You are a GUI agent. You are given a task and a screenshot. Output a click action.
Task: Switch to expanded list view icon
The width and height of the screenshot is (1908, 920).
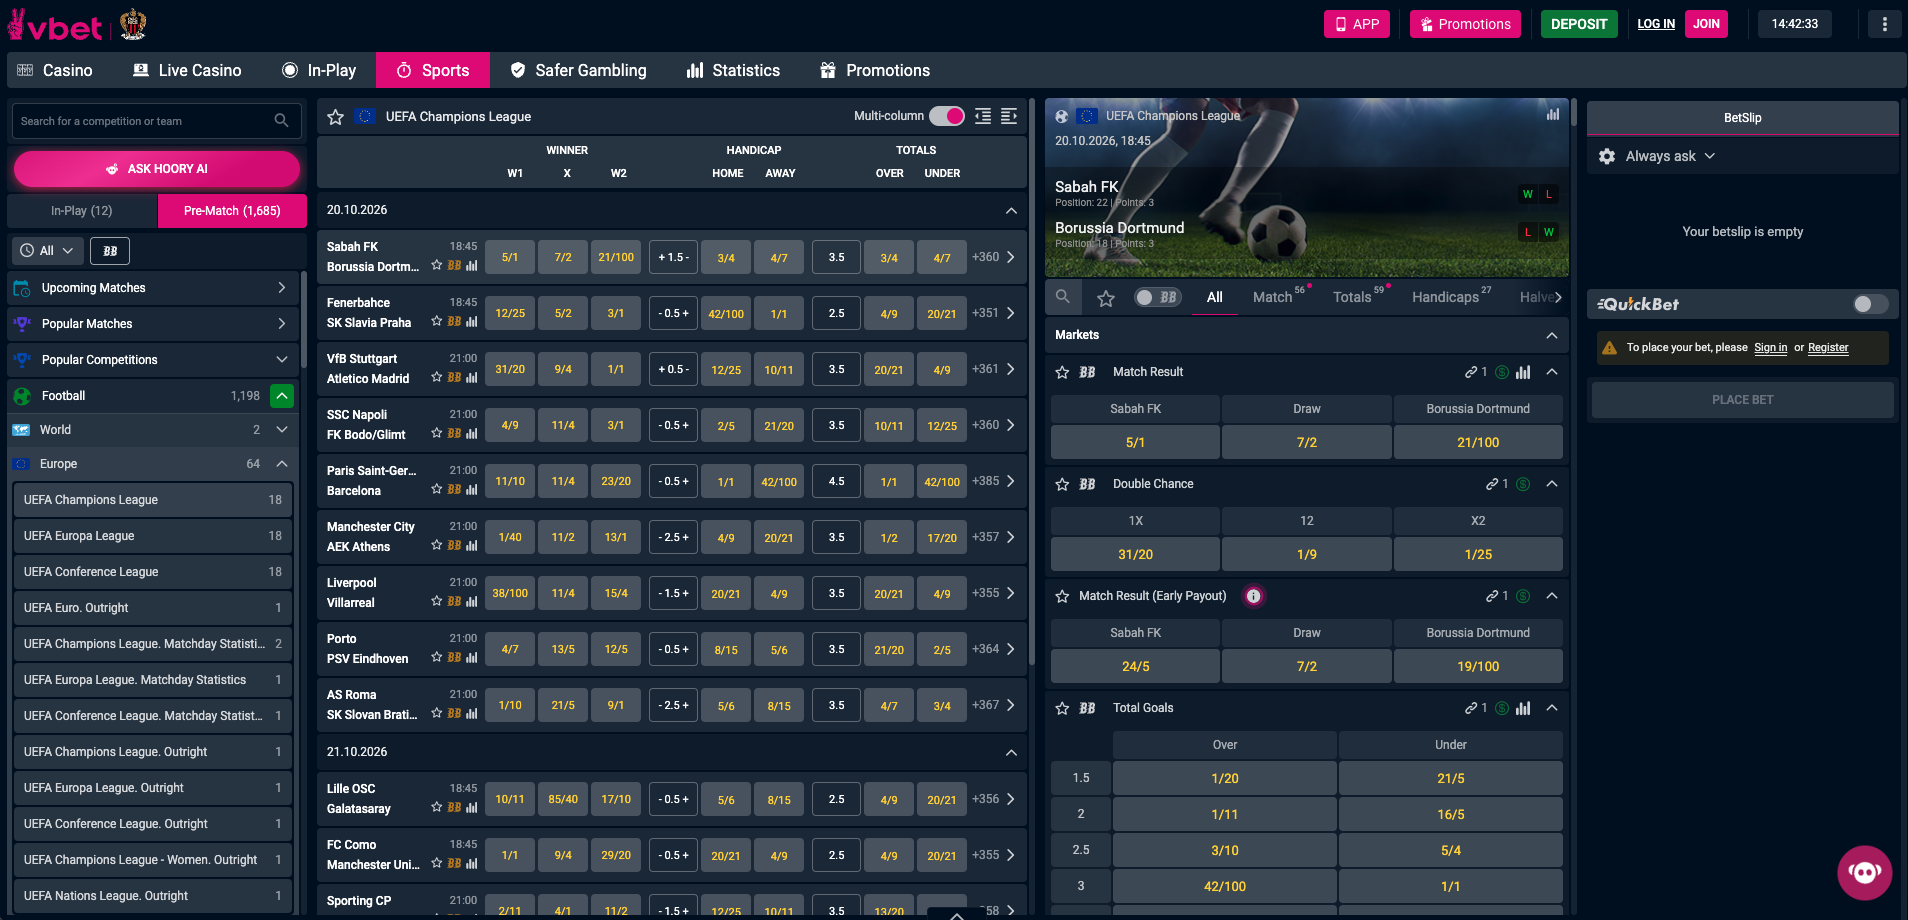click(x=1009, y=116)
